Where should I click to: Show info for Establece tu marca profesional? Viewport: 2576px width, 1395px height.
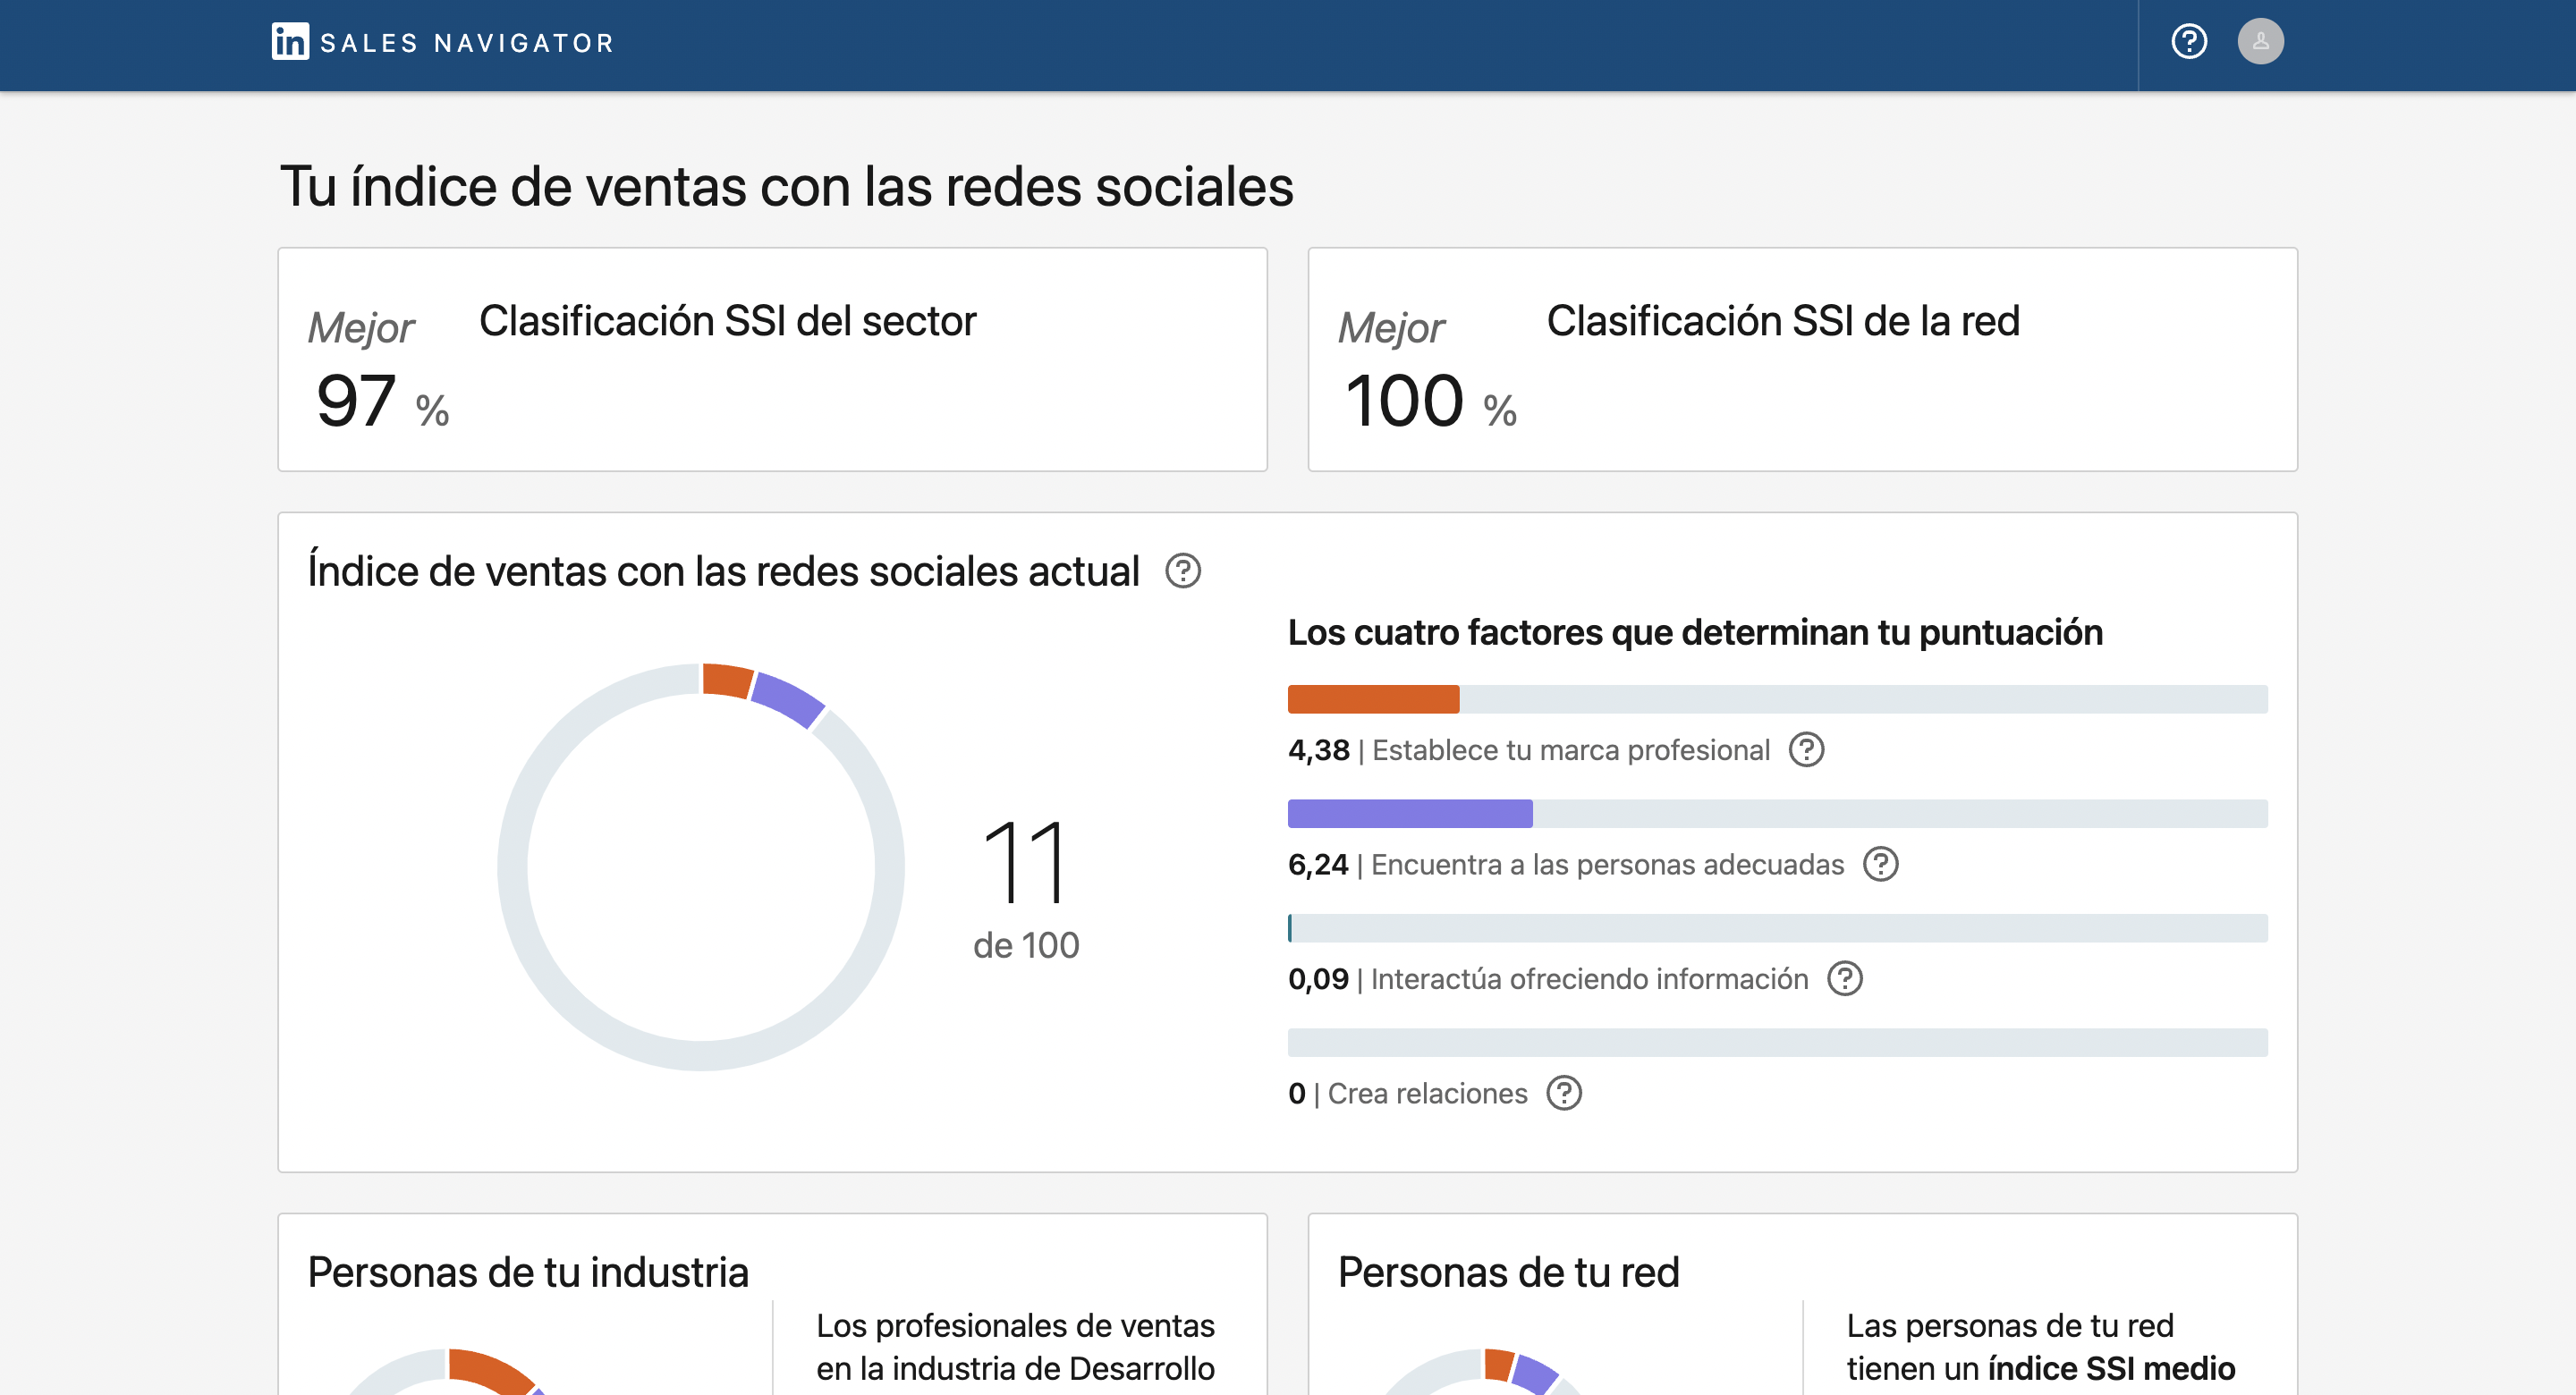1806,750
